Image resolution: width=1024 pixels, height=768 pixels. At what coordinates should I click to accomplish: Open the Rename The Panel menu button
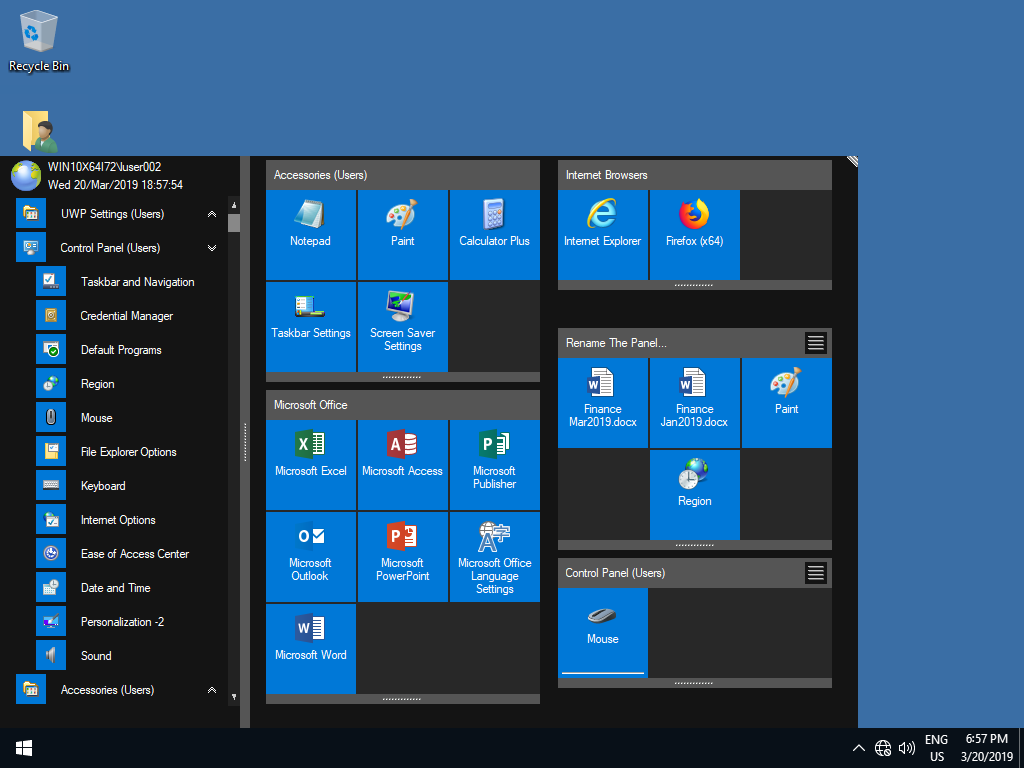coord(816,343)
